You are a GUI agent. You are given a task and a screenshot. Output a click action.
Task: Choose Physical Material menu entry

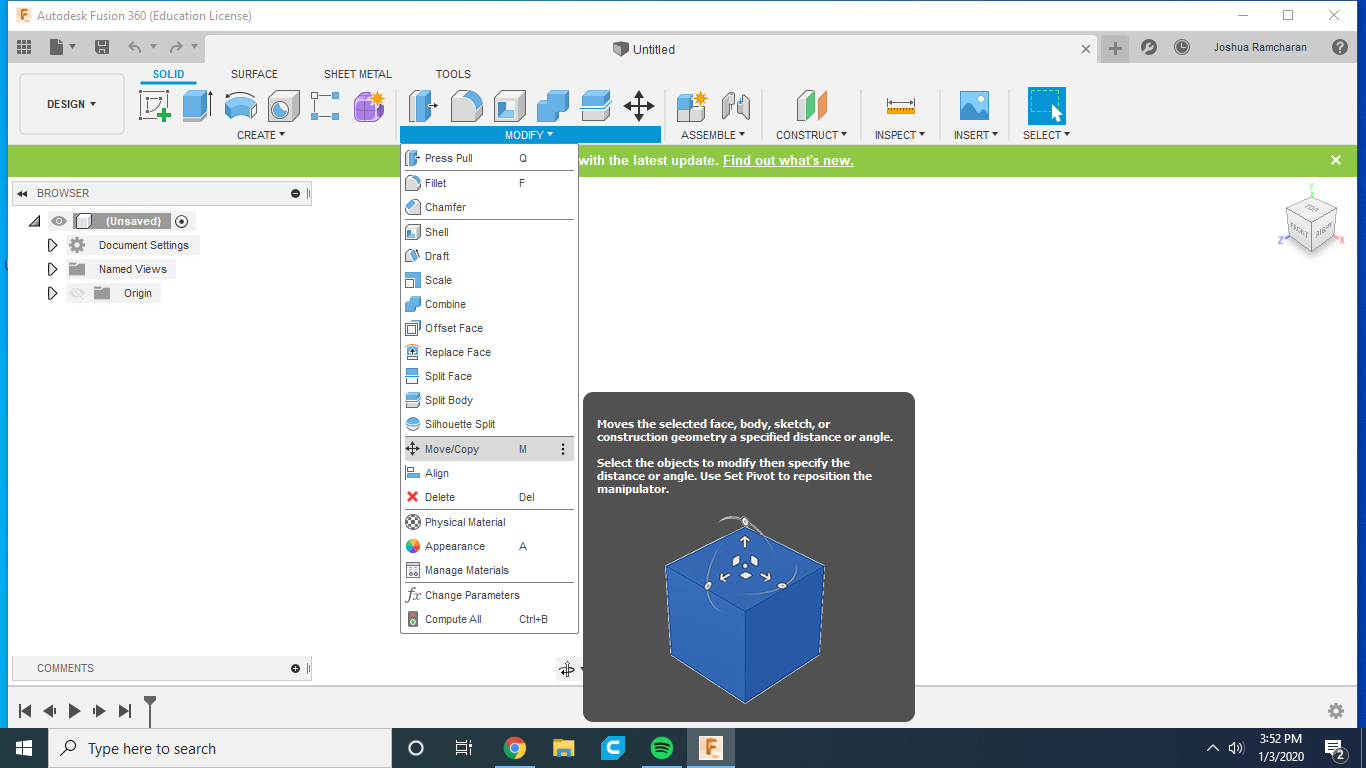click(489, 522)
